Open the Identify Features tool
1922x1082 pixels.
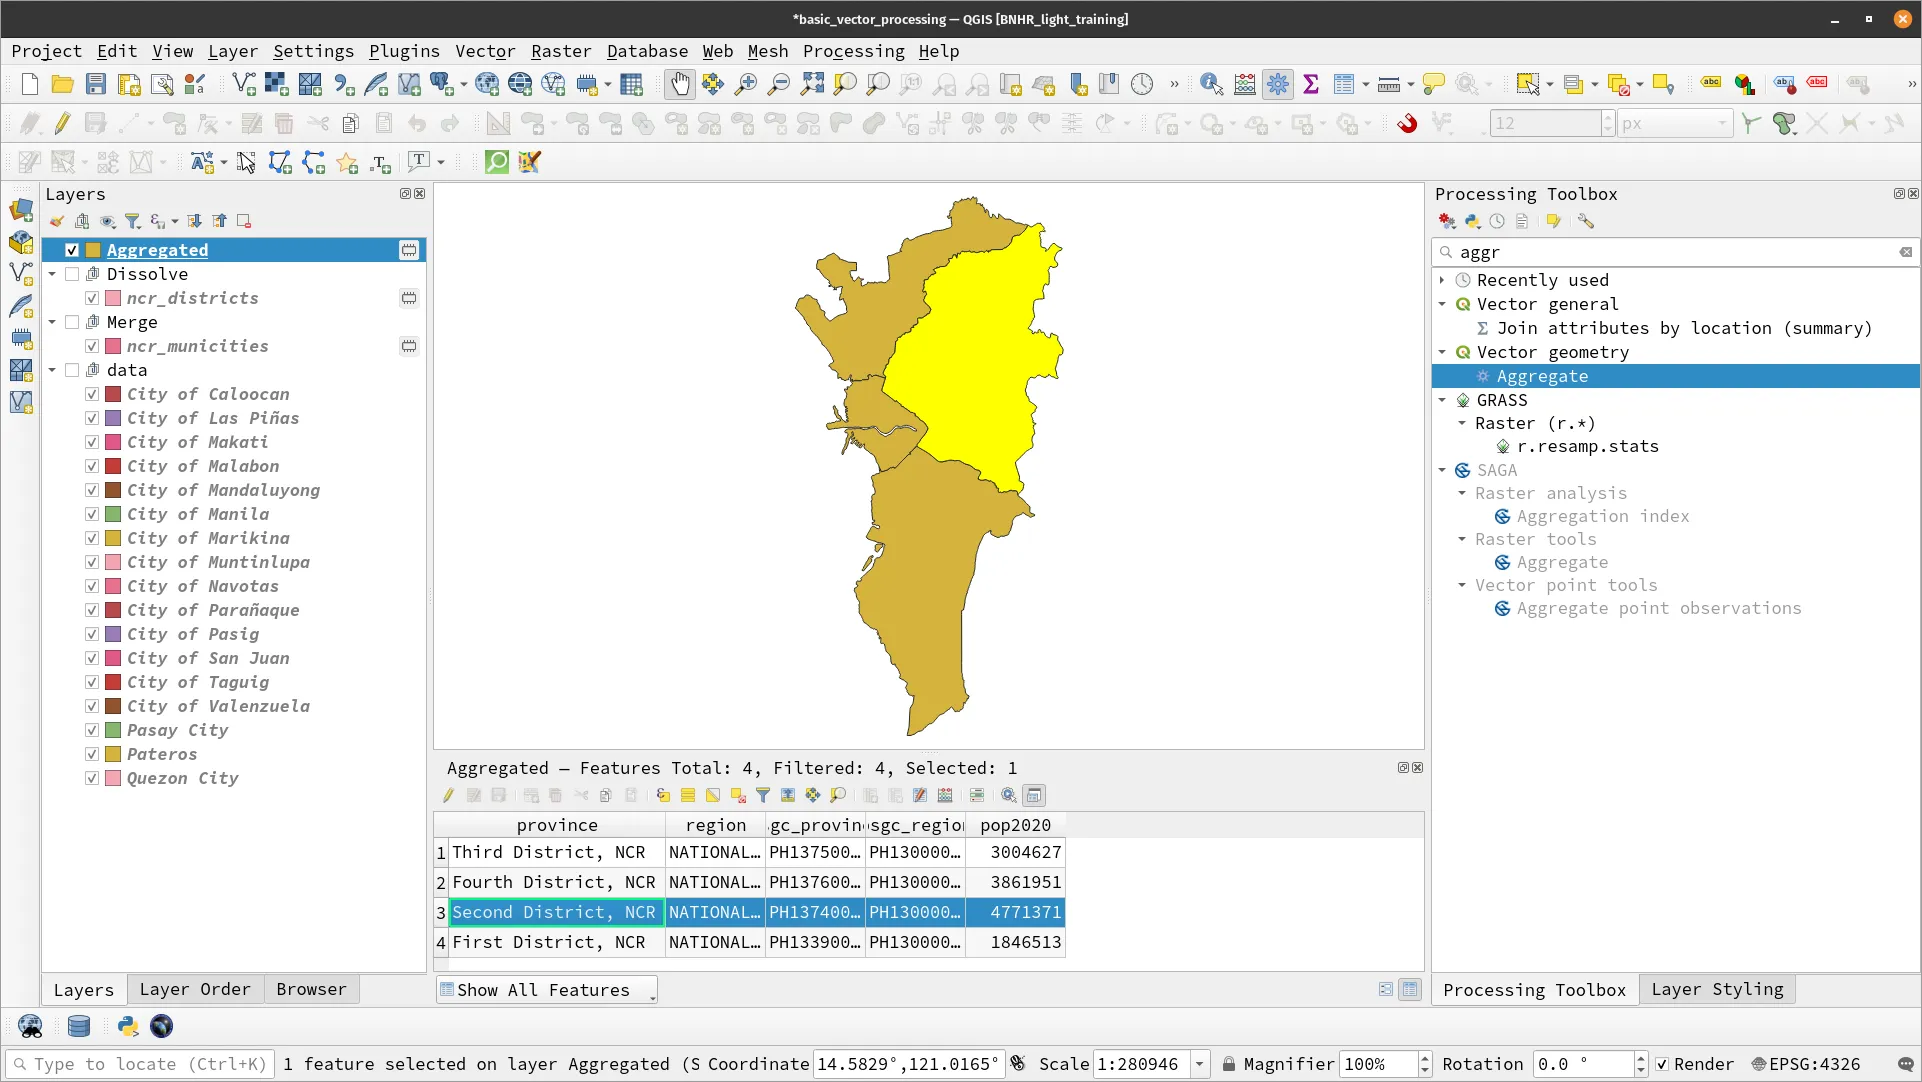tap(1211, 85)
